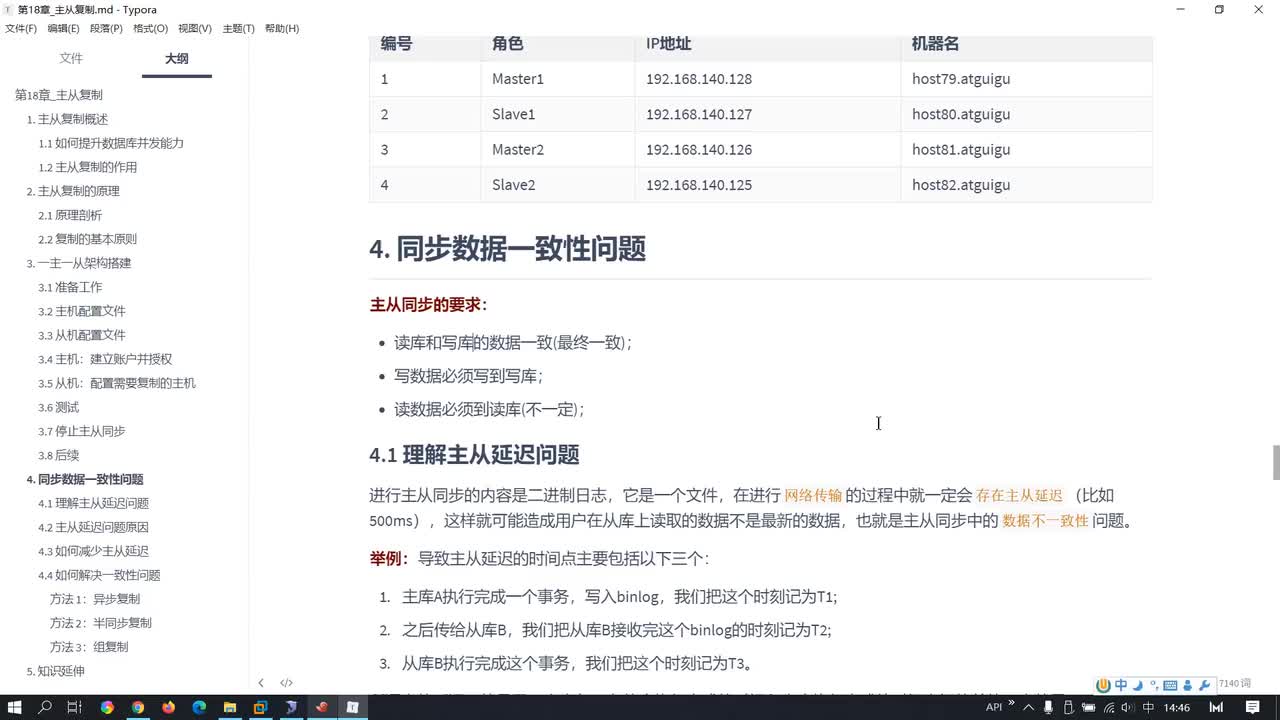Open outline entry 3.7 停止主从同步

[x=82, y=431]
